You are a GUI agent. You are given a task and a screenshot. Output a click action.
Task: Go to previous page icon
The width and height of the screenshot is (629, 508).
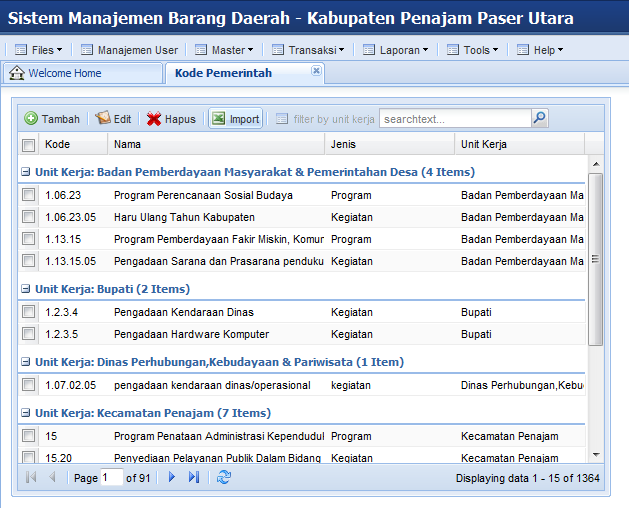(x=52, y=477)
